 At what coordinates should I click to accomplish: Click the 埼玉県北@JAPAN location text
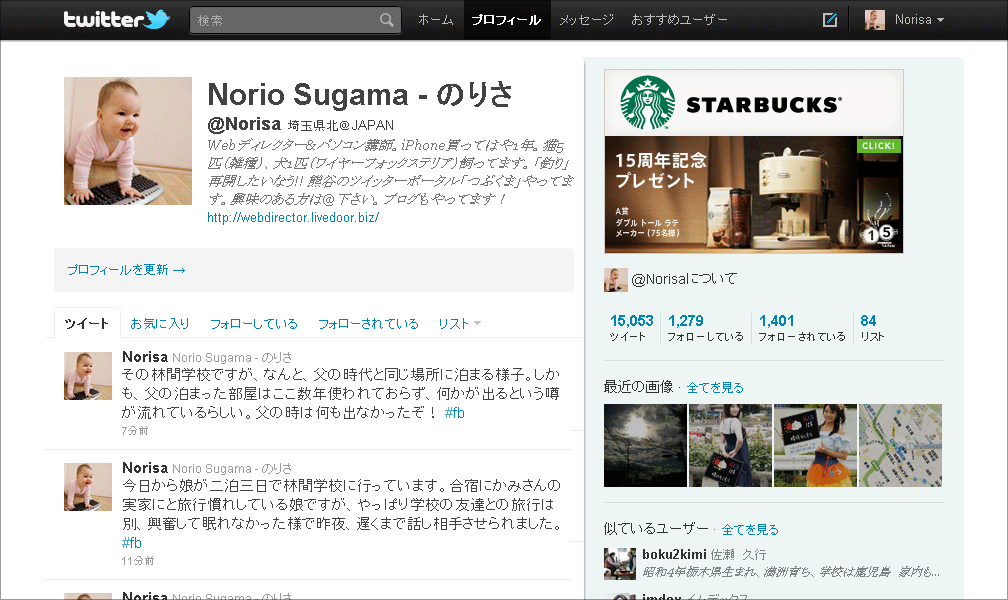[341, 125]
